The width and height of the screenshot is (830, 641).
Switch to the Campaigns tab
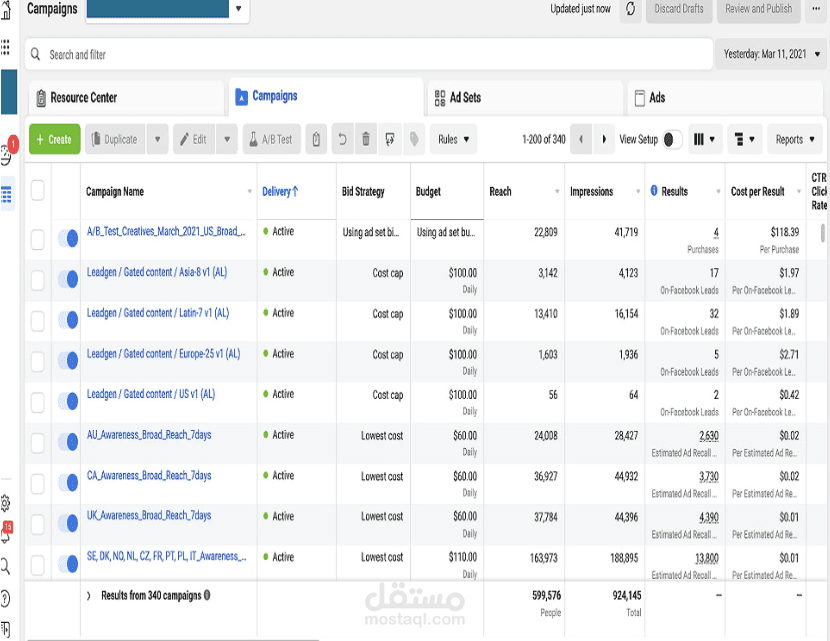(x=326, y=97)
